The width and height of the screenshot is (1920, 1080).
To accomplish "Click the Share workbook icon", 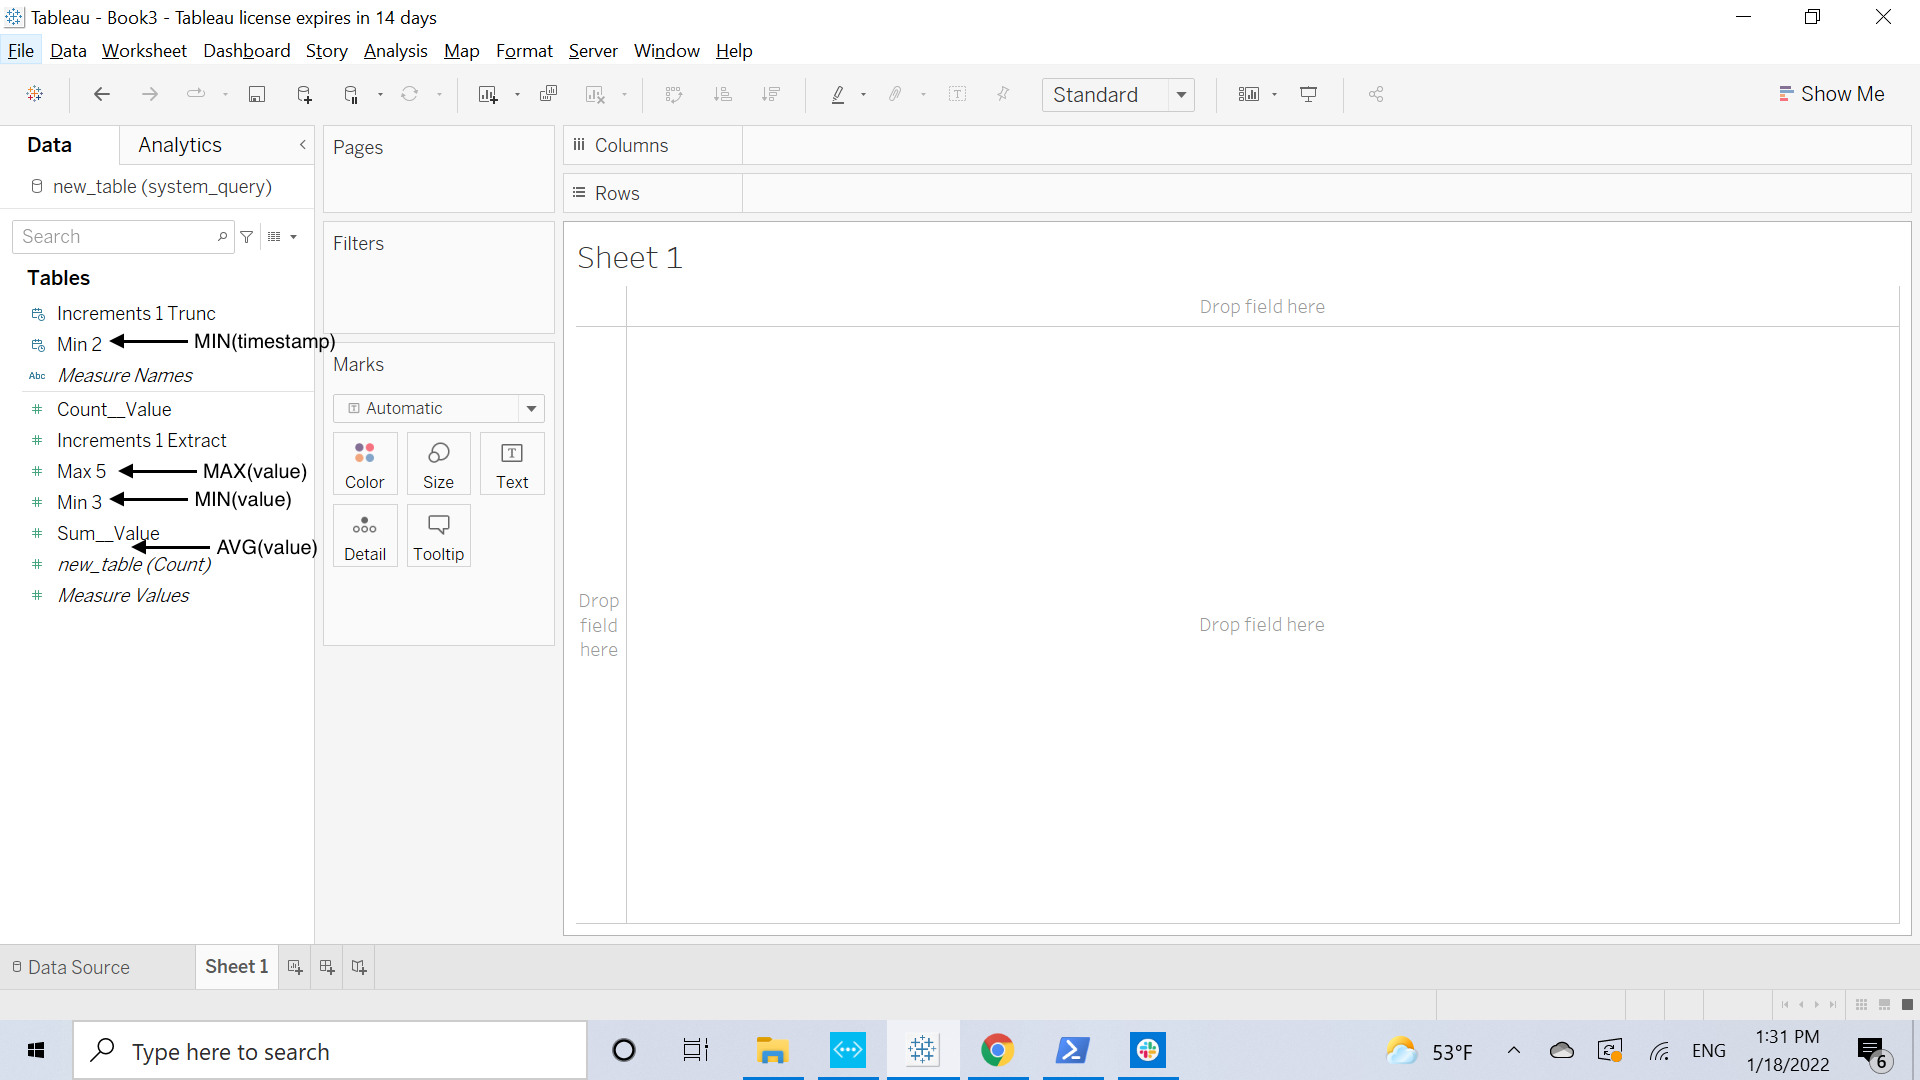I will [x=1376, y=94].
